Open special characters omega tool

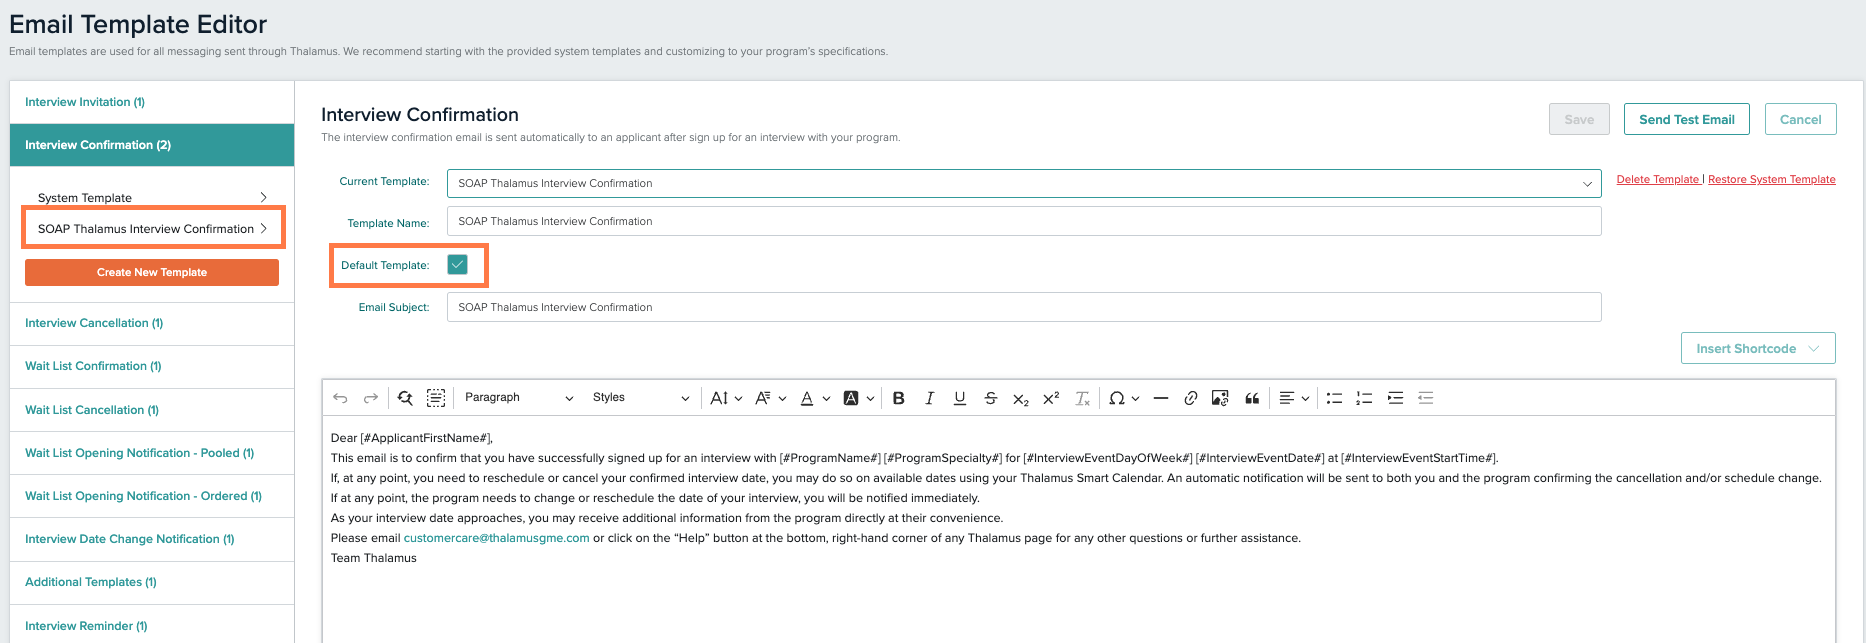coord(1117,398)
